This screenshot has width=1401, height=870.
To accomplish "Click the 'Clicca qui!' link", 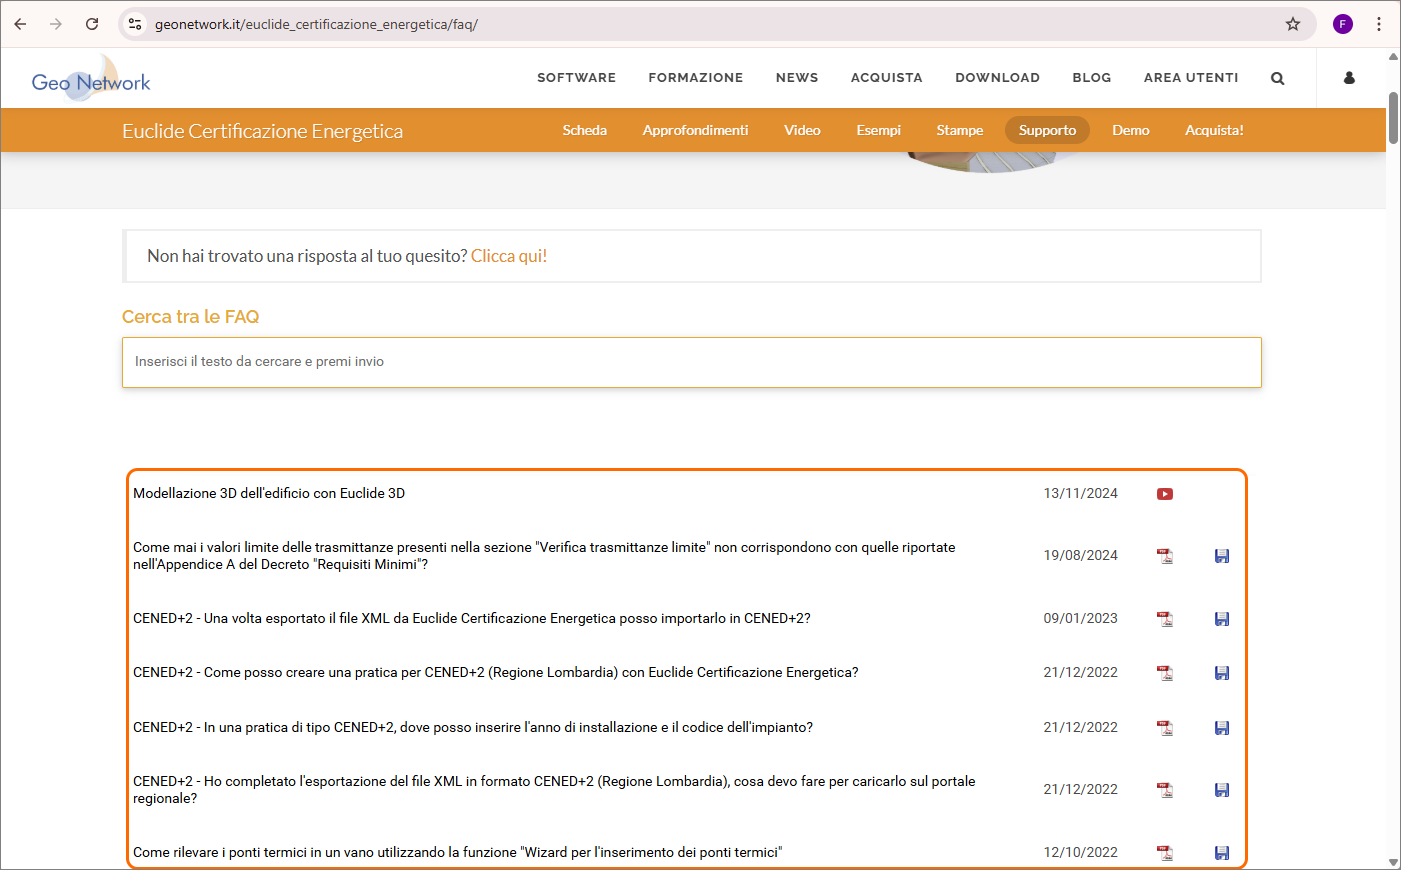I will click(x=509, y=256).
